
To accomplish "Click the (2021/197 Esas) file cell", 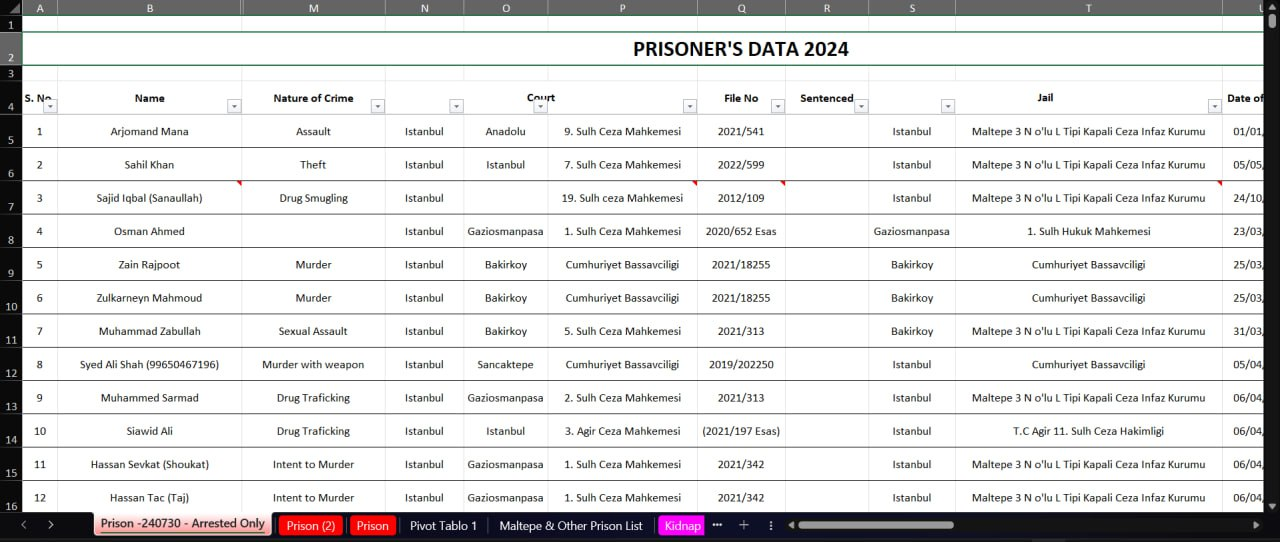I will (x=742, y=431).
